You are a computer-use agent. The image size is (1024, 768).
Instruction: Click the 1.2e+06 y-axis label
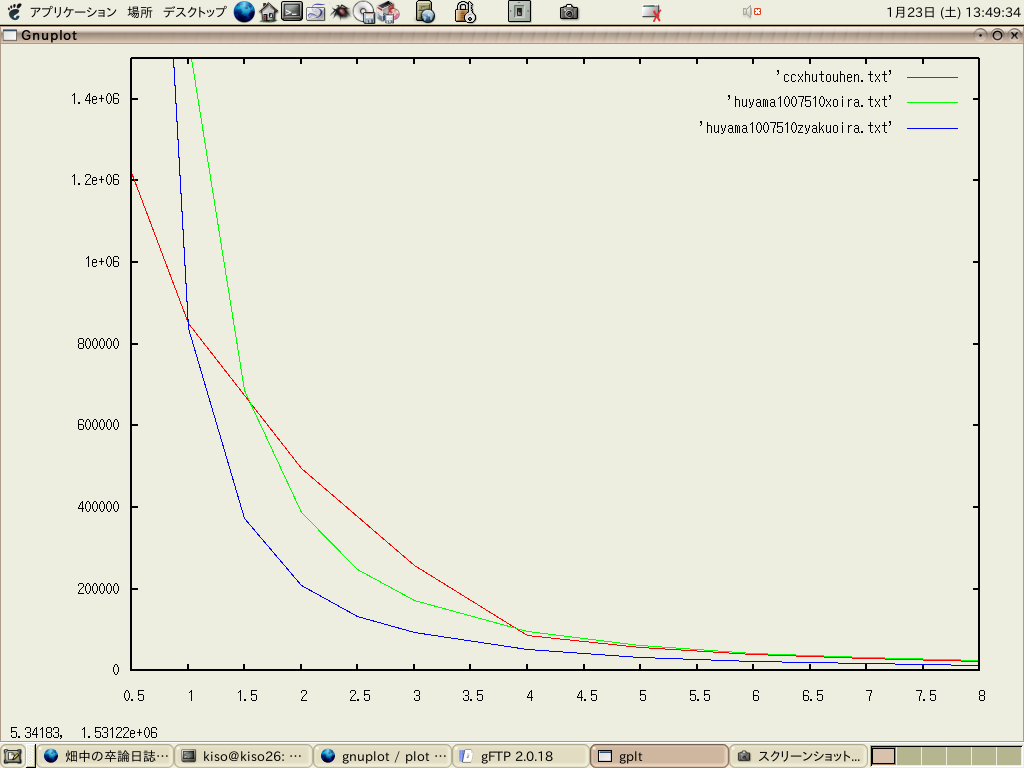point(95,180)
